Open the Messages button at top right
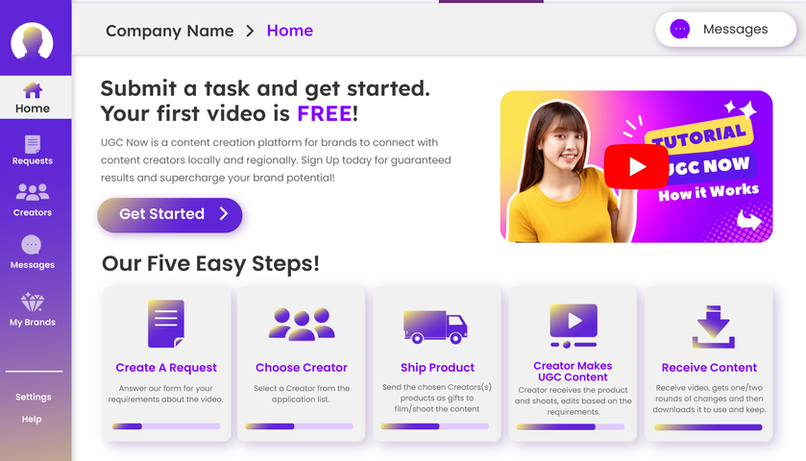Viewport: 806px width, 461px height. click(726, 29)
